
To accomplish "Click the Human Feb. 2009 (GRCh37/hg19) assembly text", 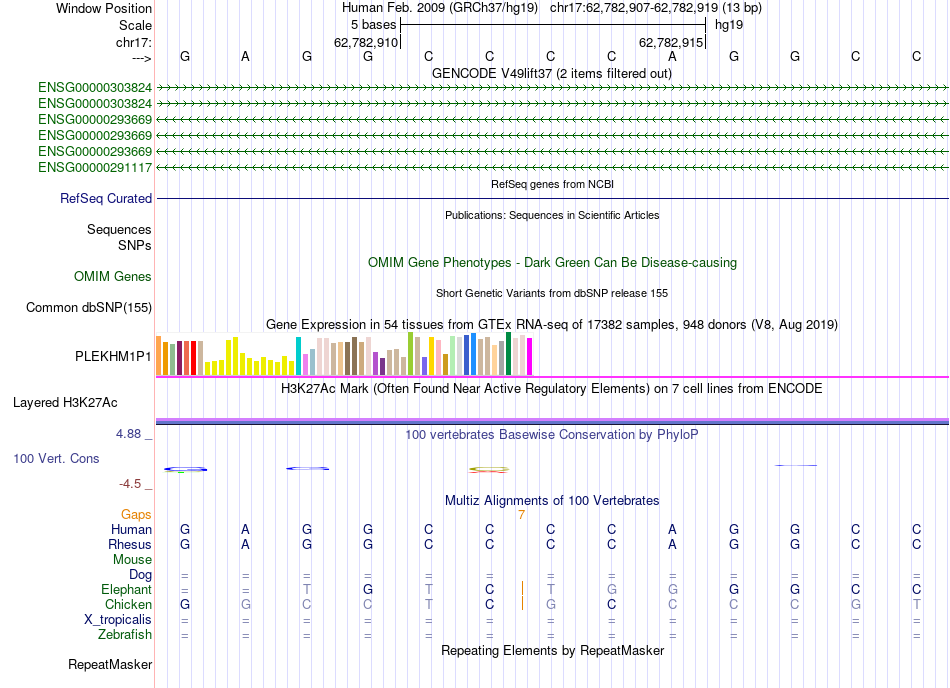I will point(439,8).
